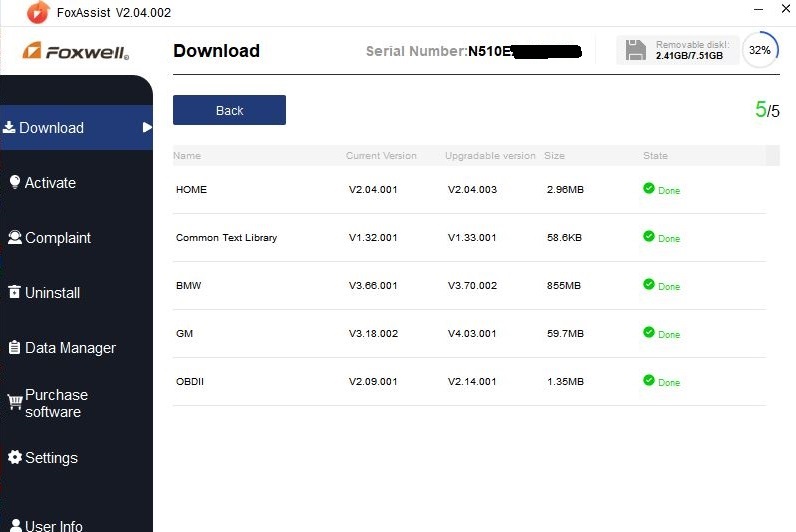Click the green check icon for OBDII

click(x=648, y=380)
